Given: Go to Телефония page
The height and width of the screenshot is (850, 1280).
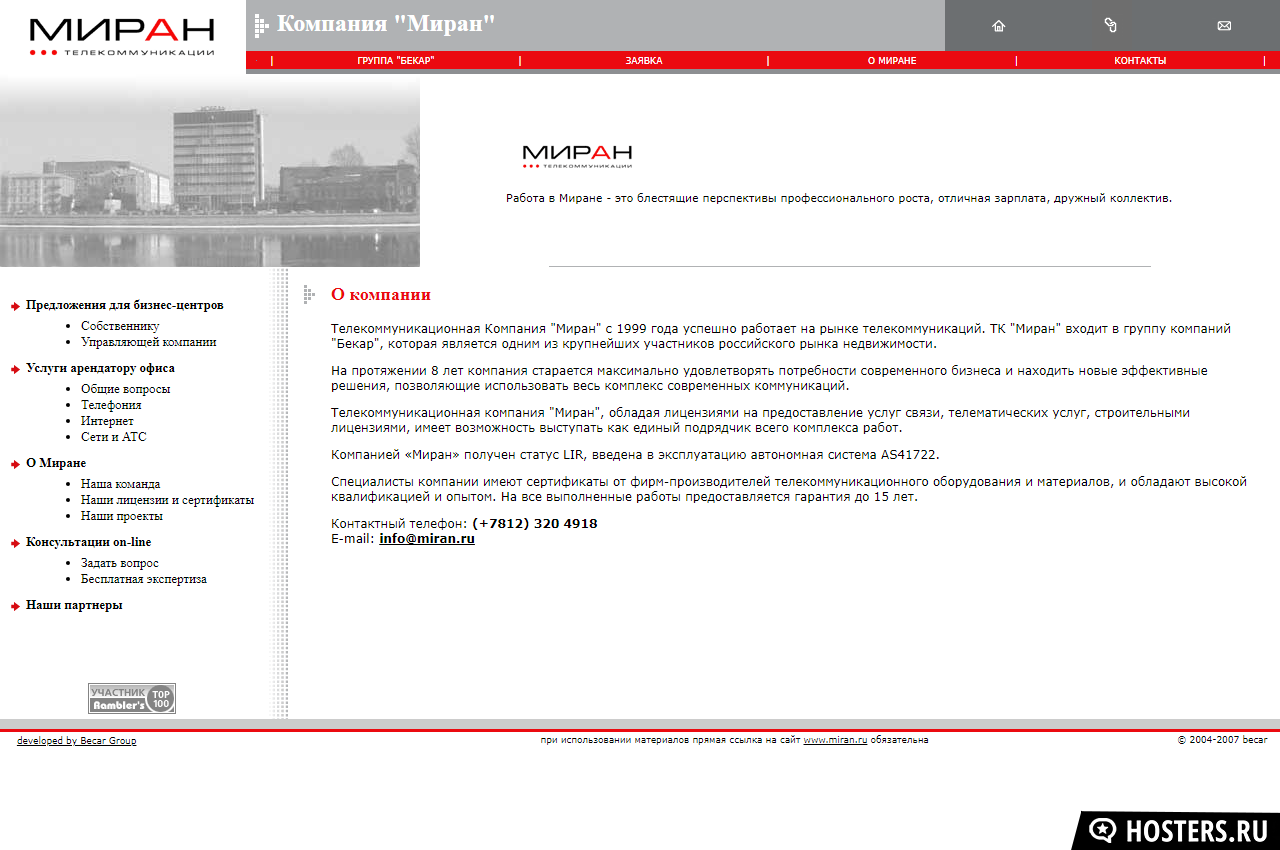Looking at the screenshot, I should coord(111,405).
